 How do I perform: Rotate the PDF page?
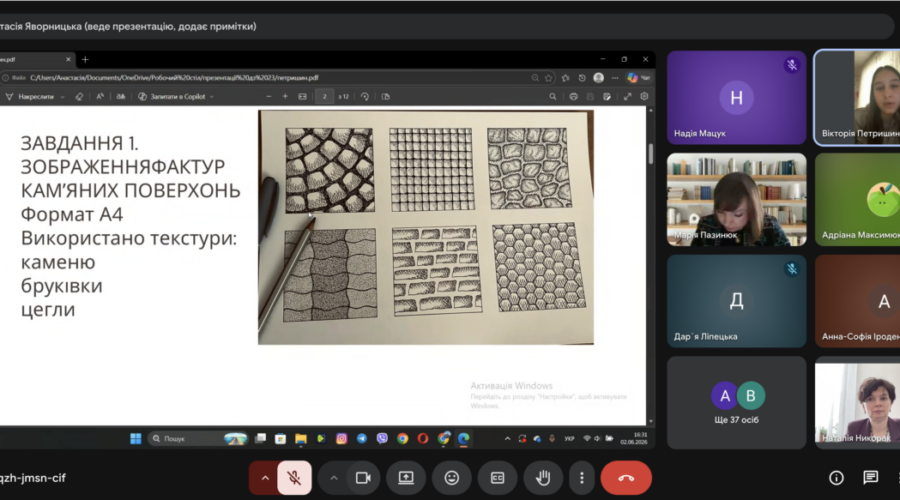pos(364,96)
